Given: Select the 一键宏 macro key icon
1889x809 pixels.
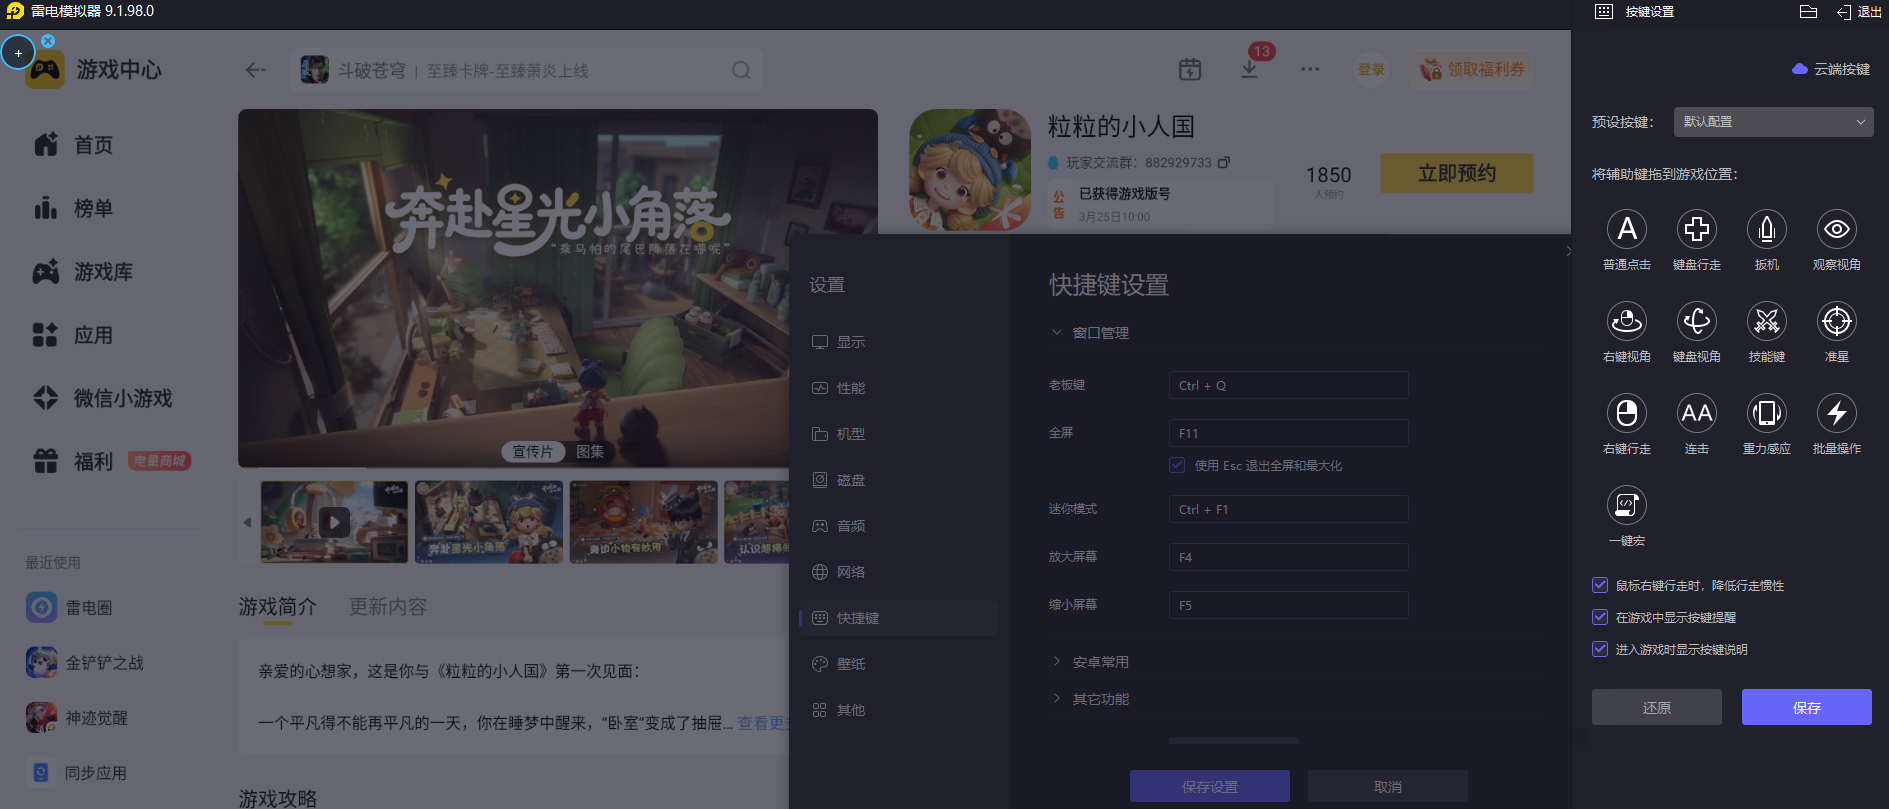Looking at the screenshot, I should pos(1627,505).
